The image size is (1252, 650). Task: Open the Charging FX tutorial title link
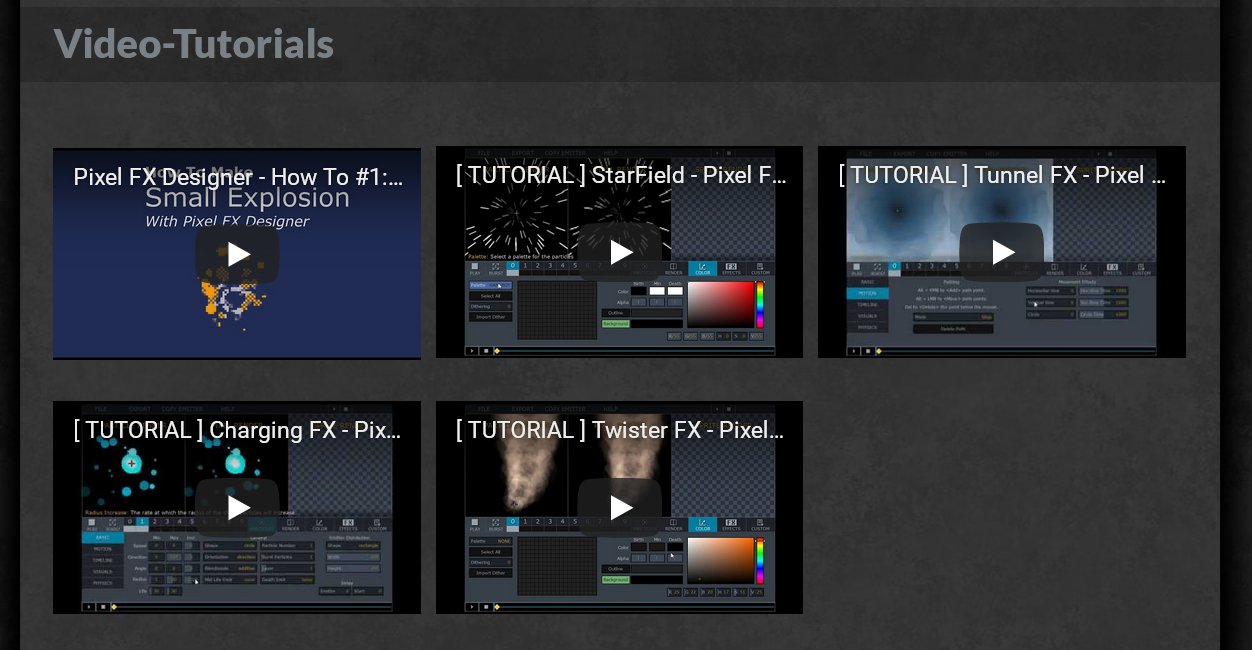238,430
